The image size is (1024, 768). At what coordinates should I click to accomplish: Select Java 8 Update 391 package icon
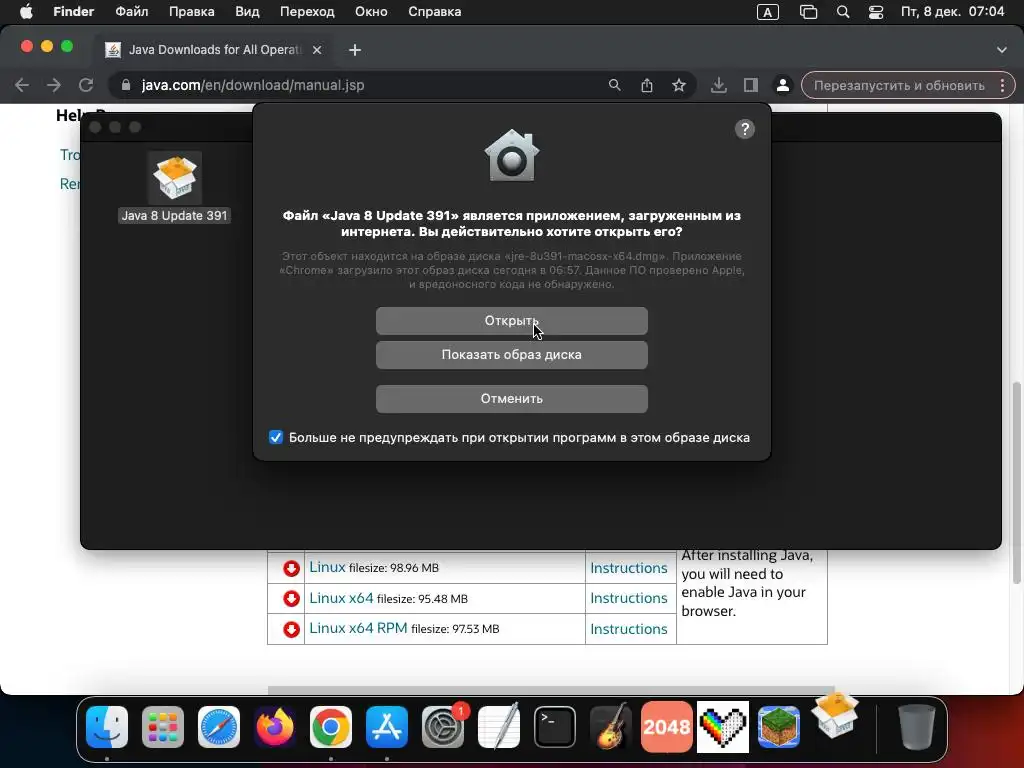click(174, 178)
